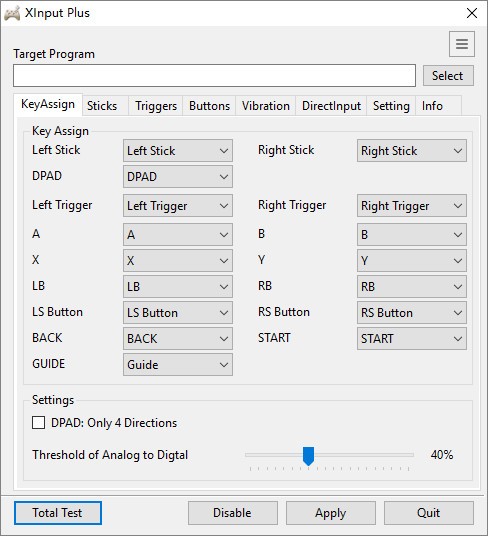488x536 pixels.
Task: Go to the DirectInput tab
Action: pyautogui.click(x=331, y=106)
